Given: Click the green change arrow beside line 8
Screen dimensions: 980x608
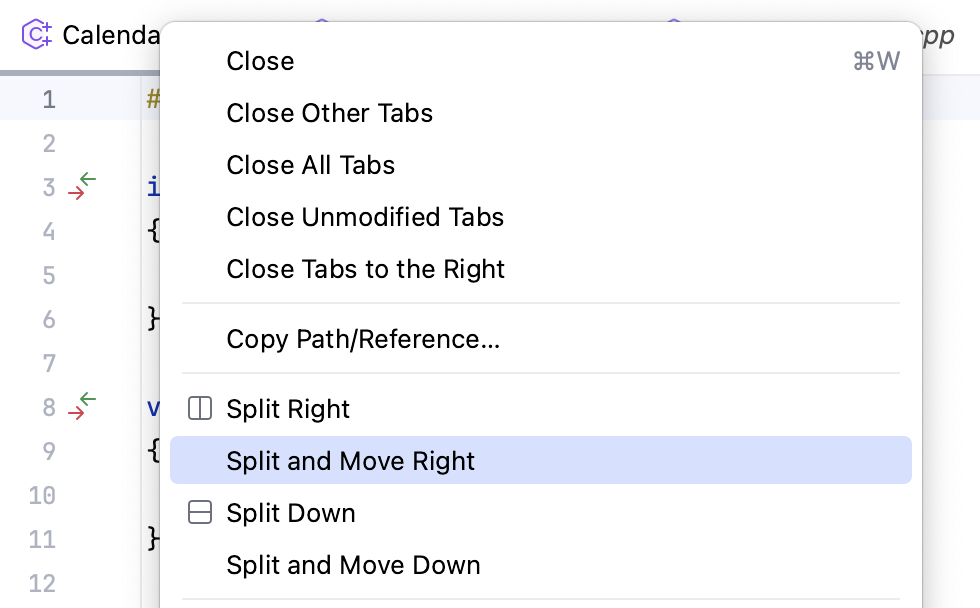Looking at the screenshot, I should [87, 398].
